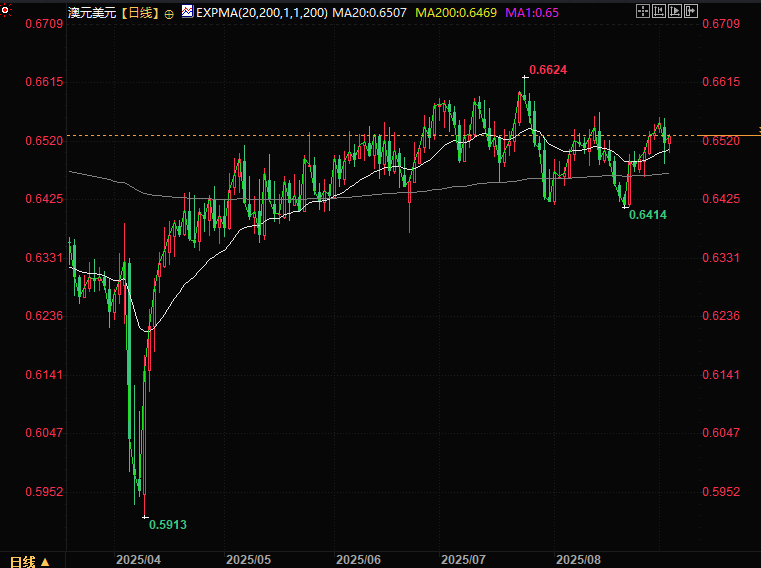Open the 日线 period selector at bottom left
This screenshot has width=761, height=568.
tap(29, 562)
